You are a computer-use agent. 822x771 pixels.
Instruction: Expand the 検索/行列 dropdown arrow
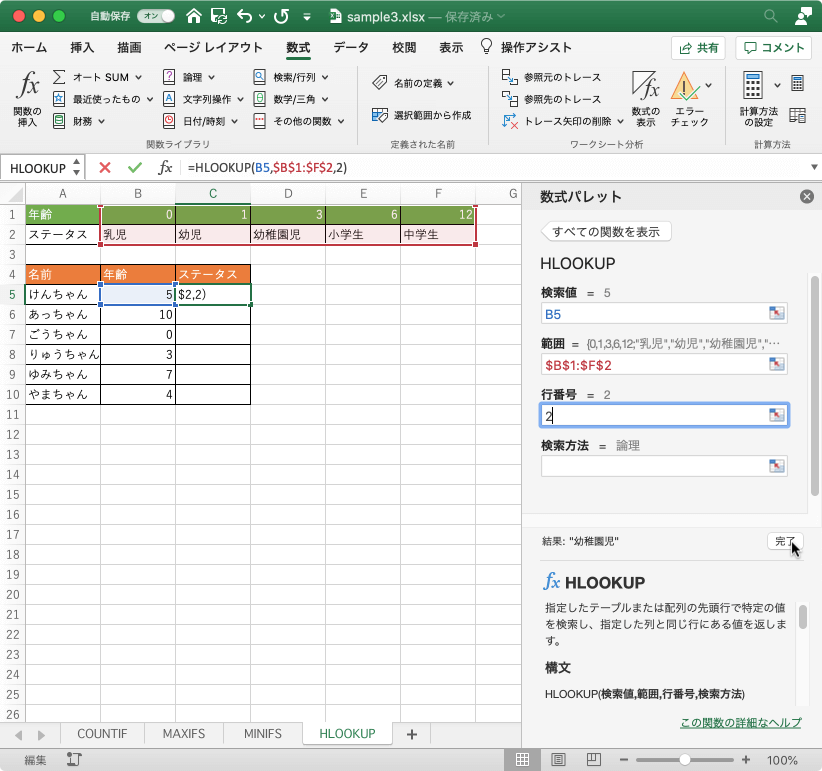325,78
